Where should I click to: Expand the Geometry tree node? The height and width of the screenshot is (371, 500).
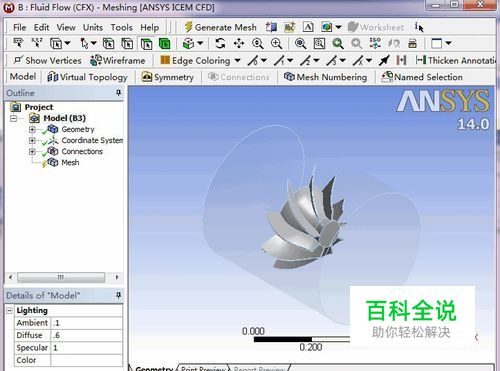32,129
